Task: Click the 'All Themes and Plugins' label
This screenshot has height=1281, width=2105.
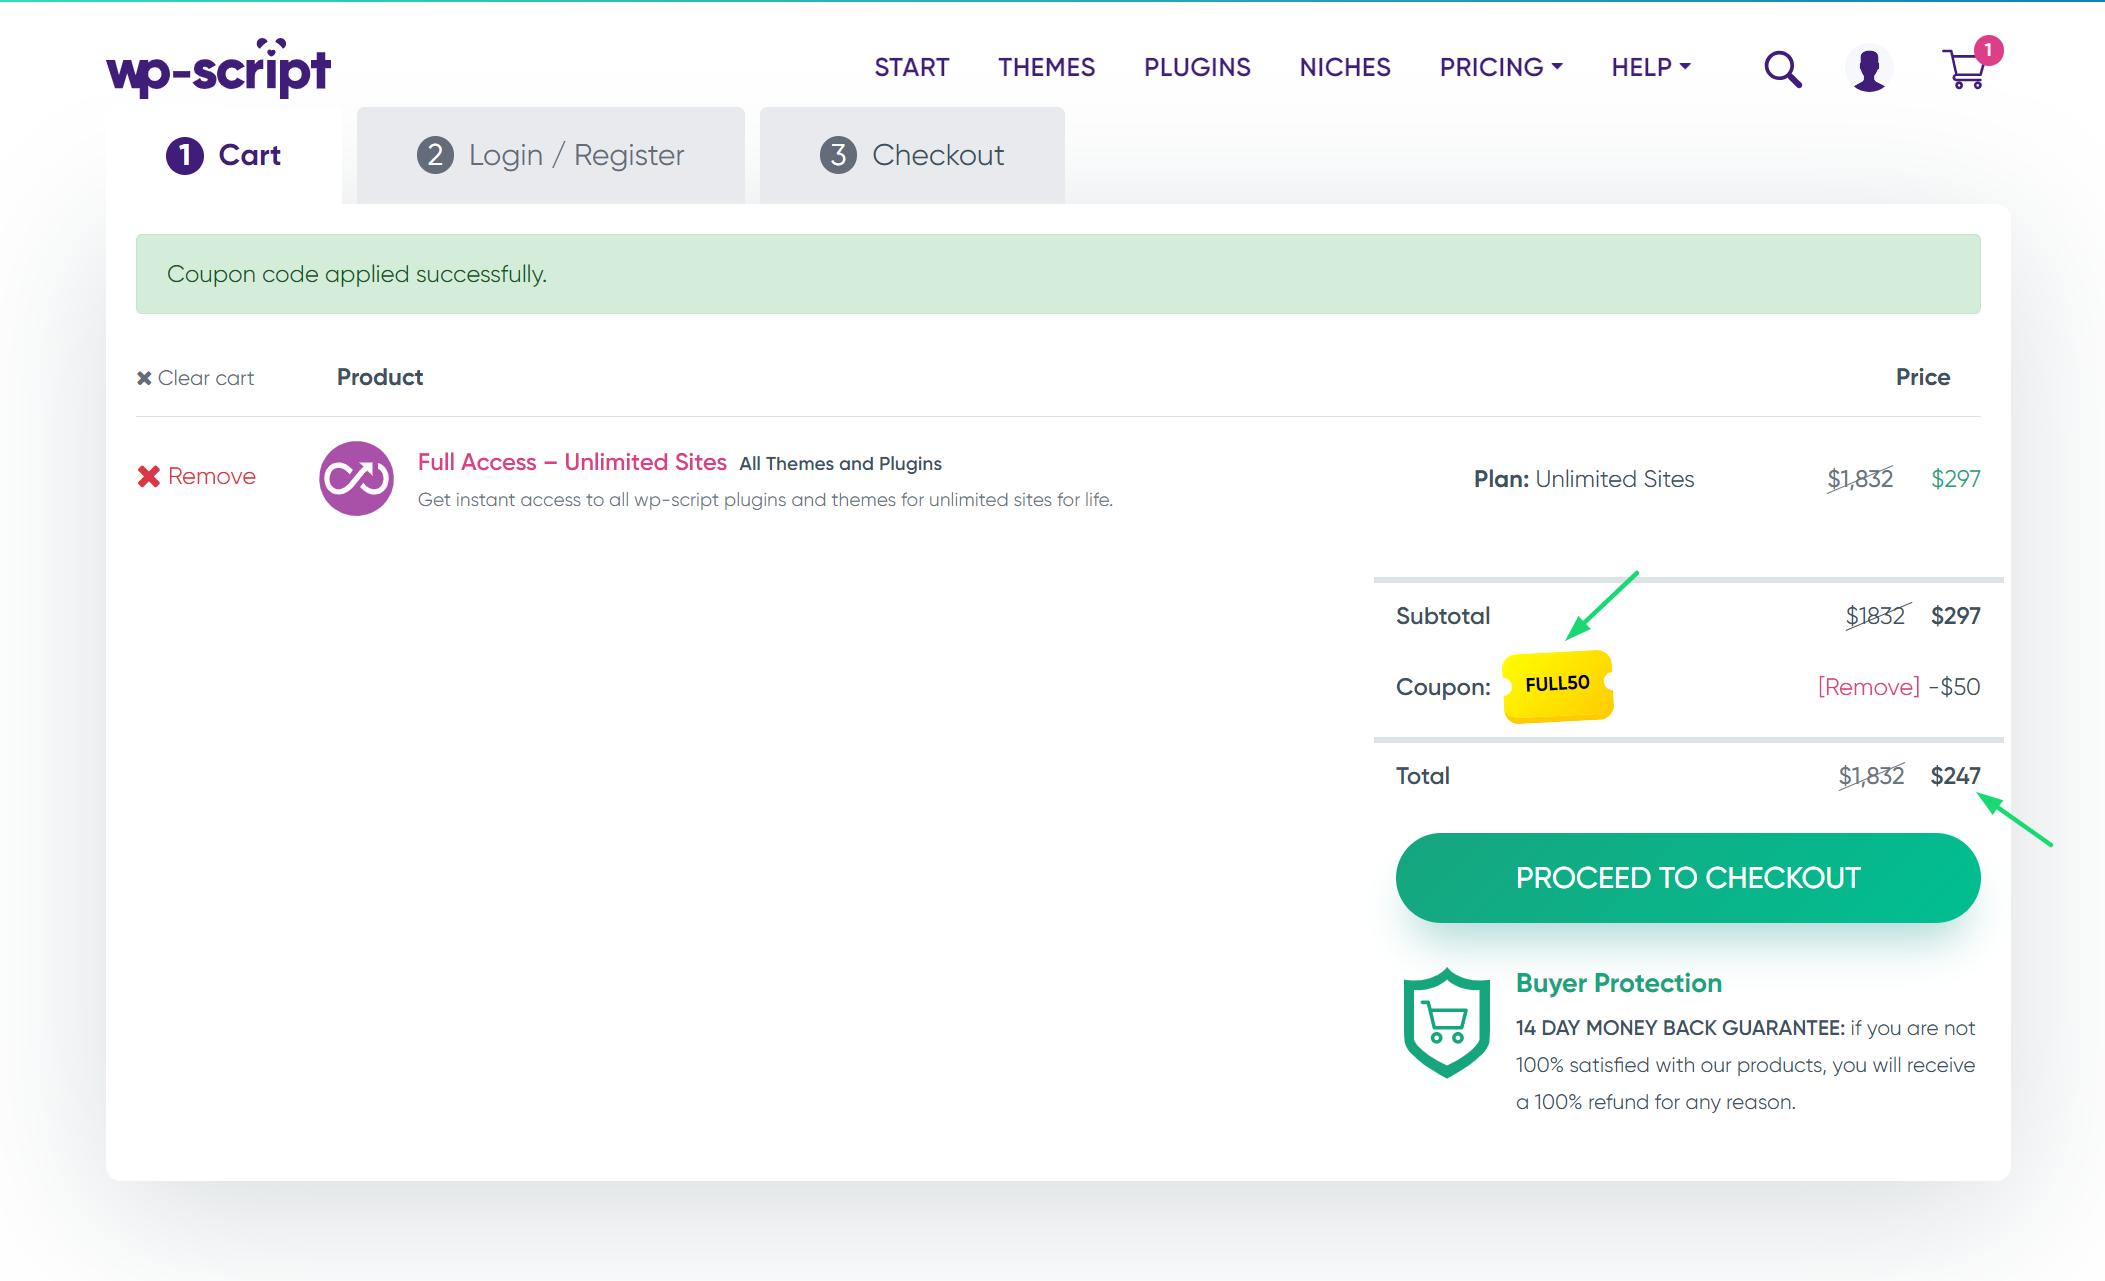Action: tap(840, 464)
